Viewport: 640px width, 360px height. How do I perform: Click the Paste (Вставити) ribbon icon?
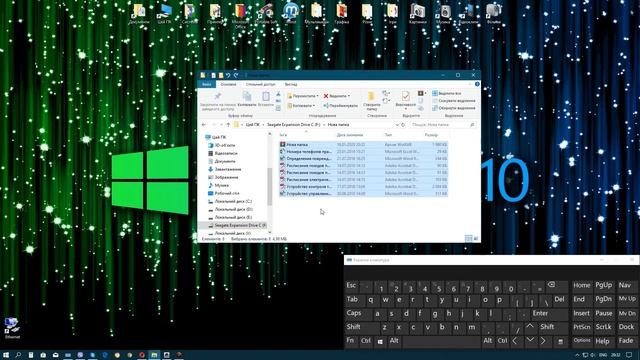[x=266, y=99]
